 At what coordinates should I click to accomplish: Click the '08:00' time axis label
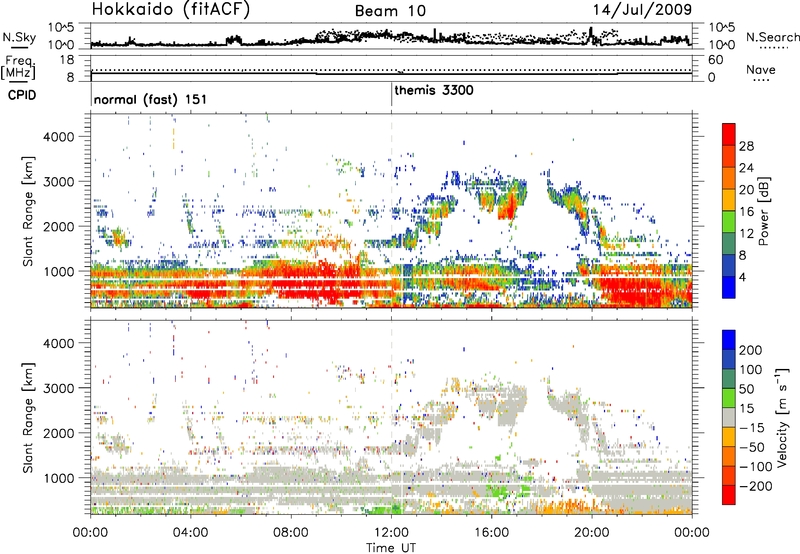(x=291, y=533)
